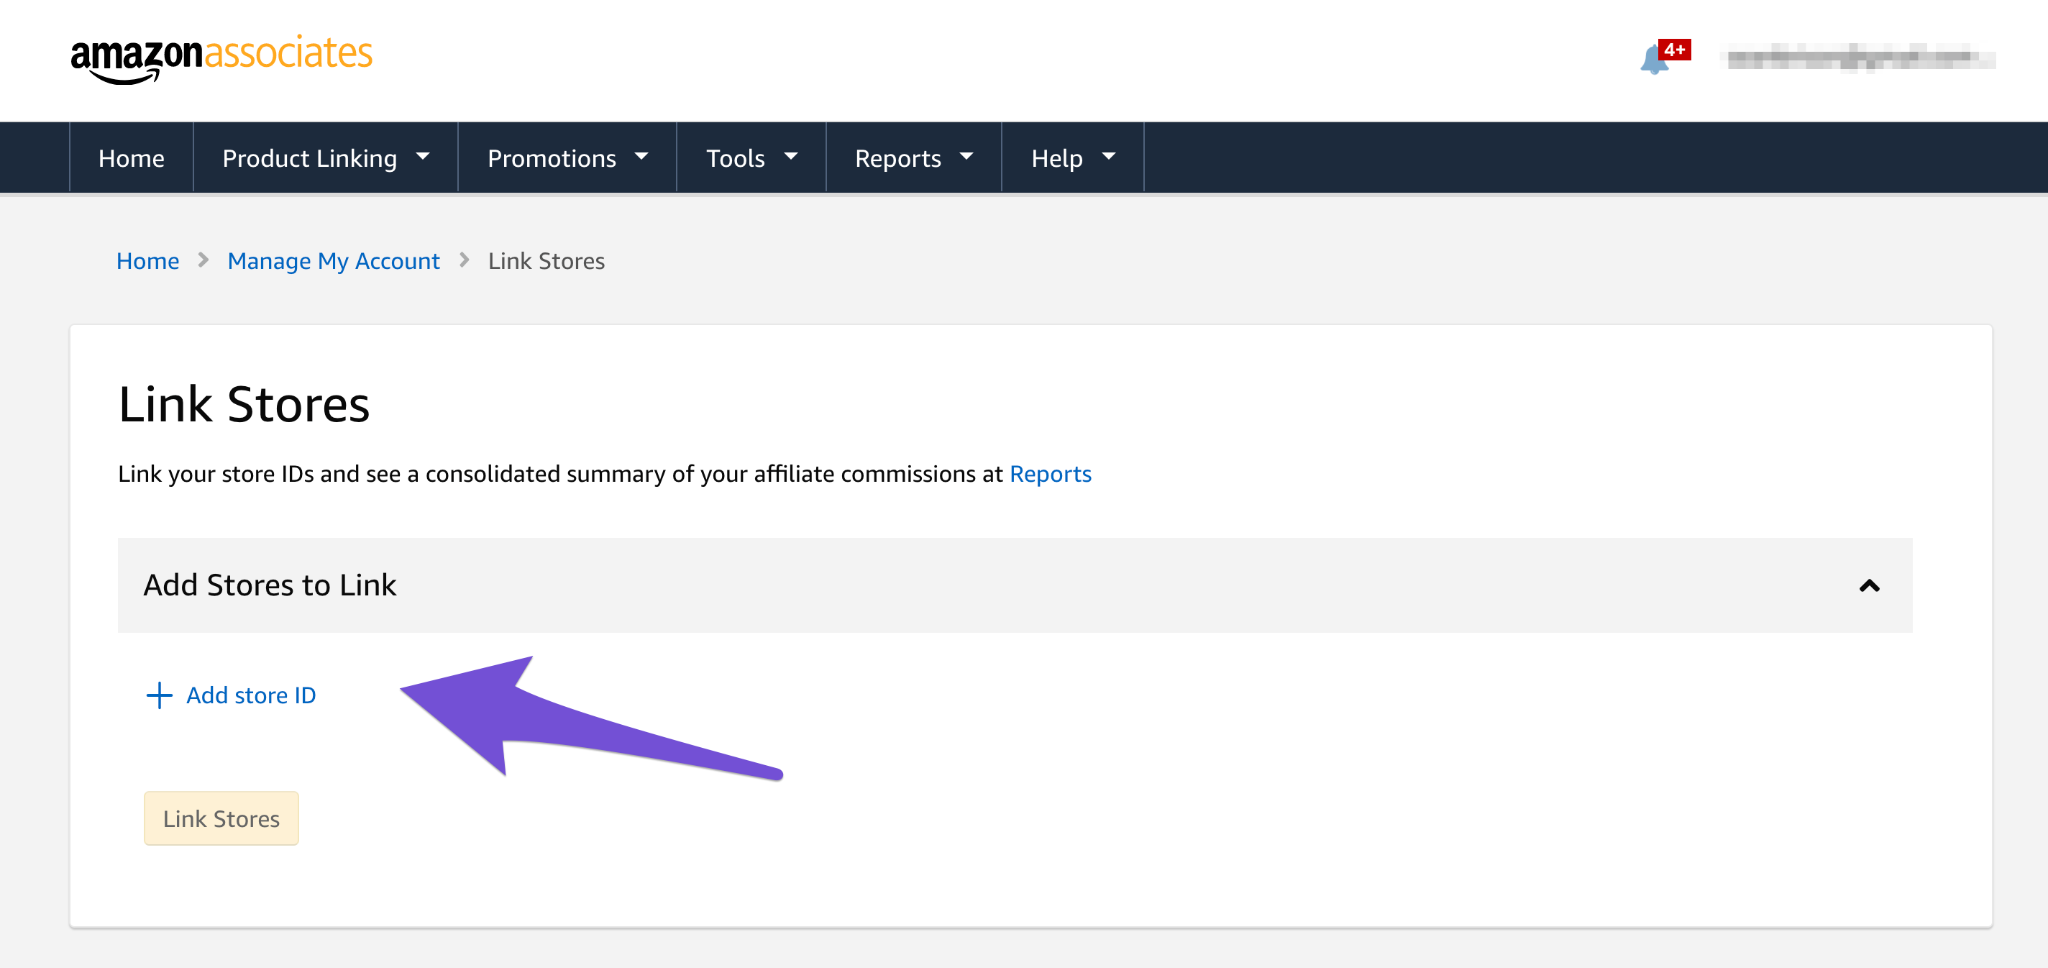Open the Reports link in the description
2048x968 pixels.
point(1050,474)
